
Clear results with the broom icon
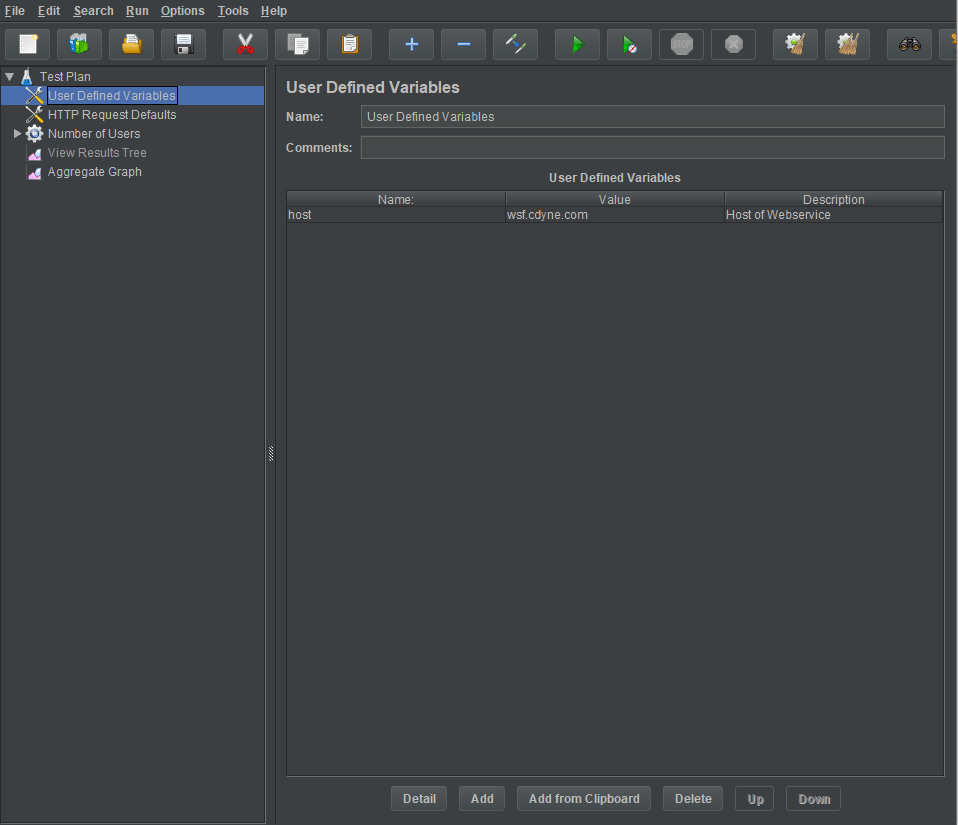795,43
